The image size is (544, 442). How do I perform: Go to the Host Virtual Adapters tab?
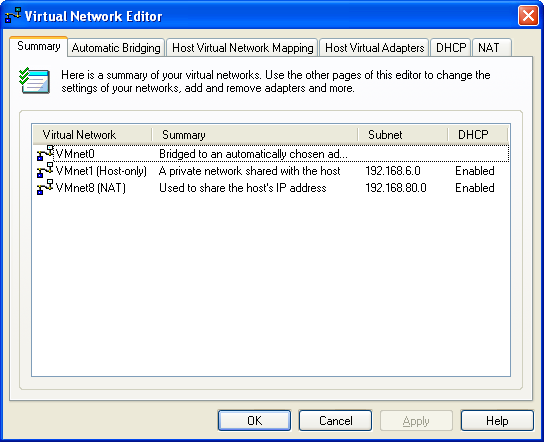coord(374,48)
